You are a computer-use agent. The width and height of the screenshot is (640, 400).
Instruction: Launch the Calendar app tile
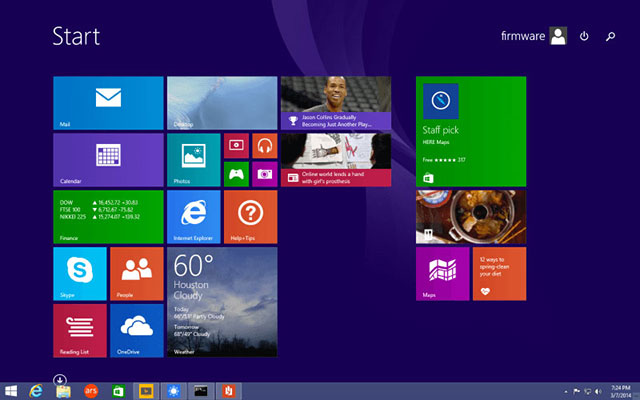click(107, 160)
